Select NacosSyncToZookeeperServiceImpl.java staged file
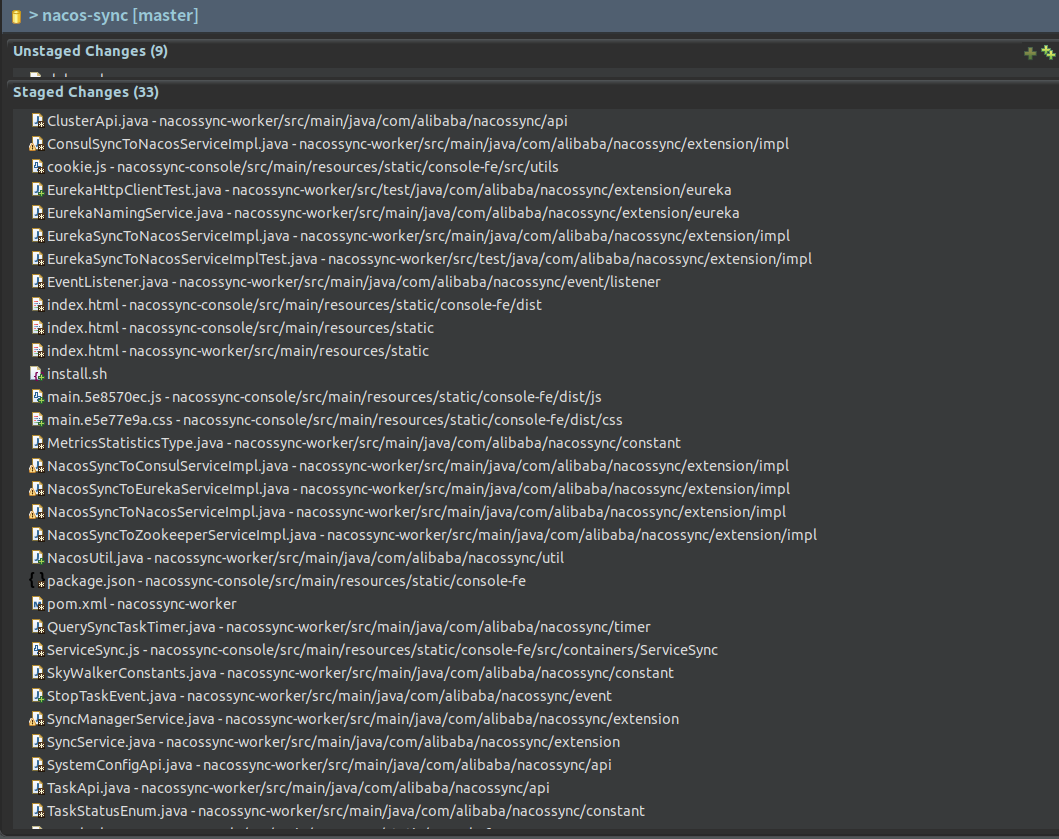 pos(432,534)
